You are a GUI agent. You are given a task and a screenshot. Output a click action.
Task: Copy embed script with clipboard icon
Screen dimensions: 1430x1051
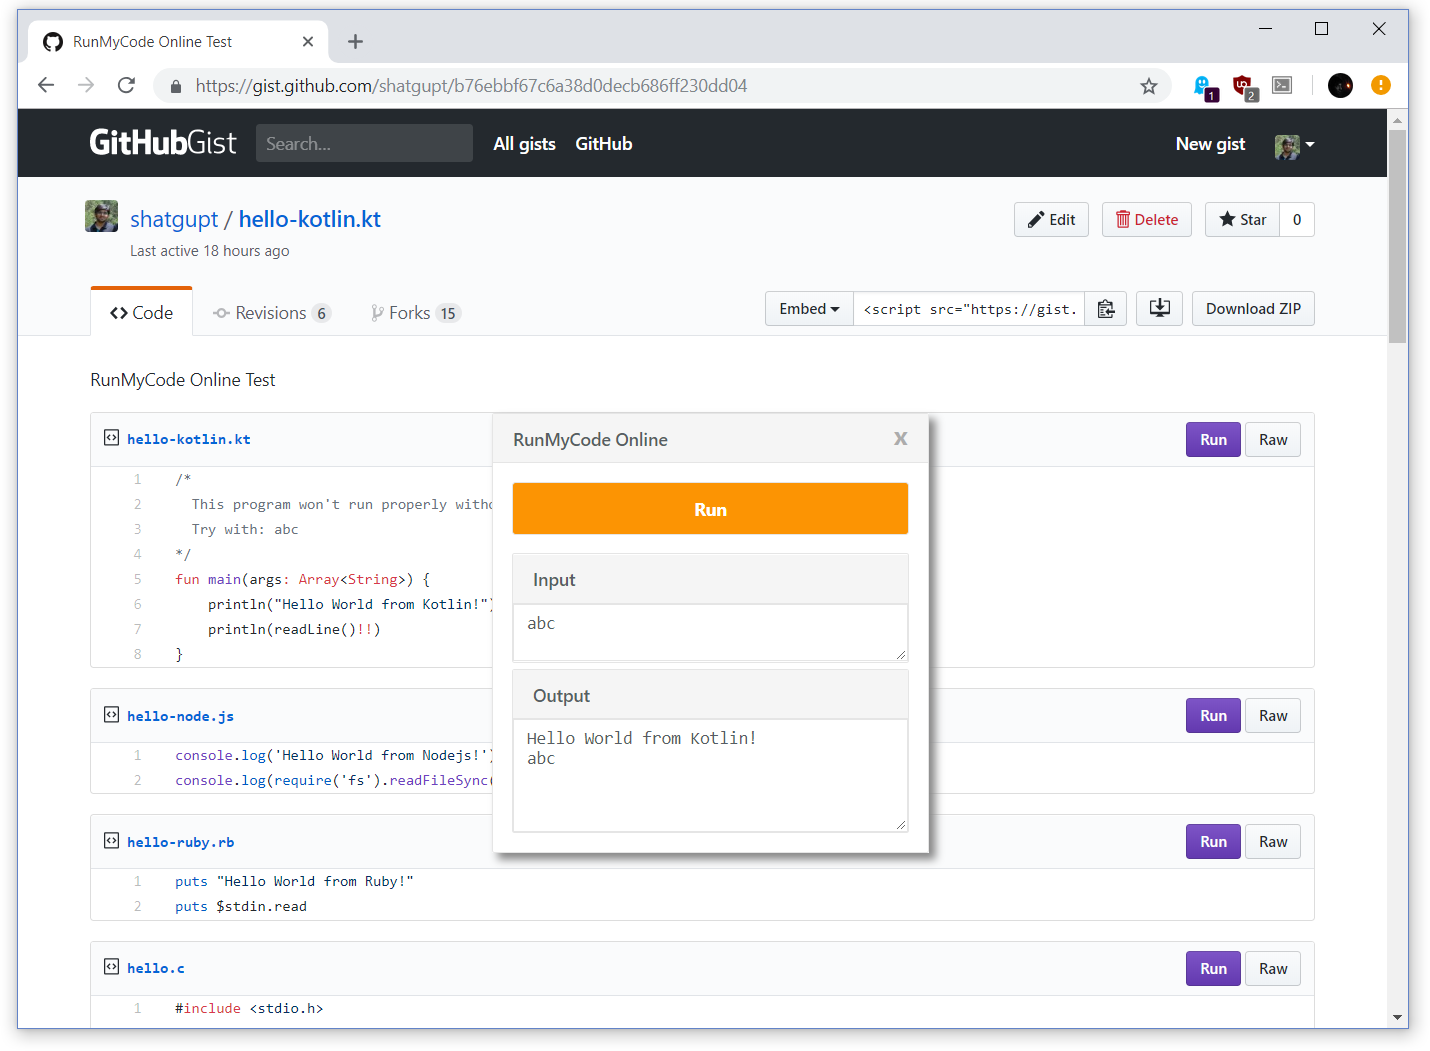(x=1106, y=309)
